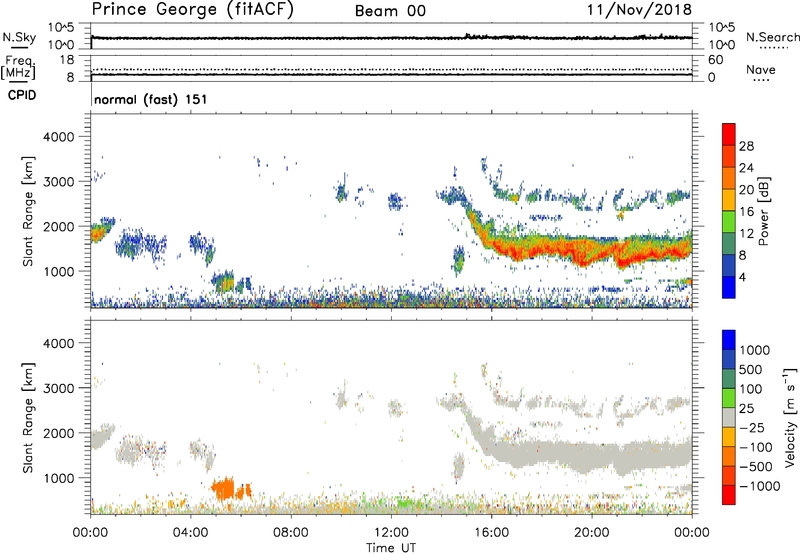Click the '-100' tick on the Velocity colorbar
Viewport: 800px width, 554px height.
pos(755,447)
